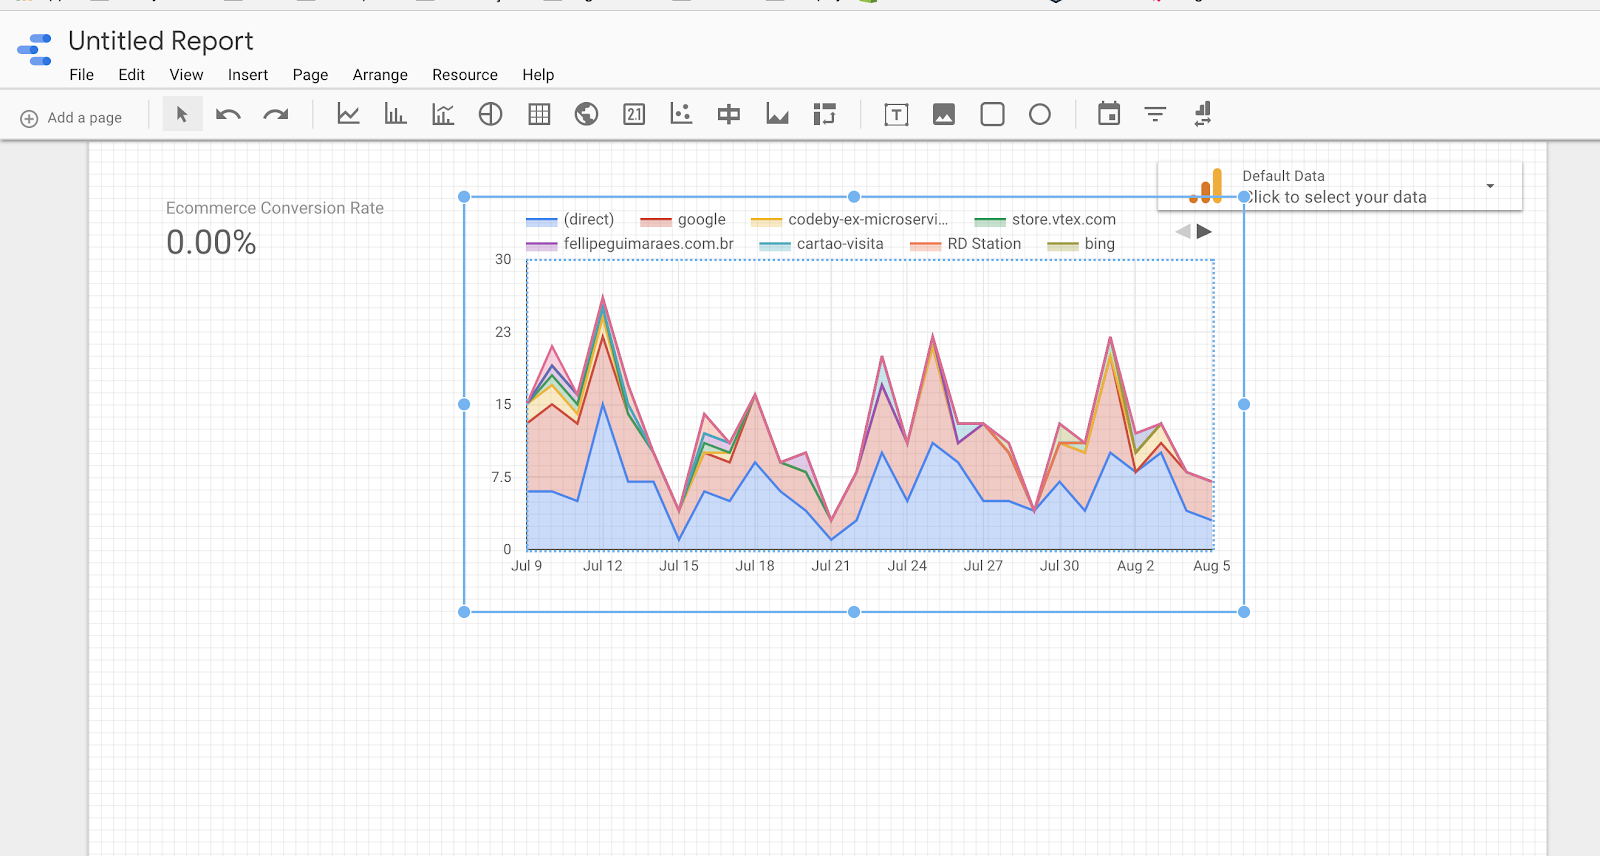1600x856 pixels.
Task: Click the 7.5 y-axis label
Action: click(x=502, y=477)
